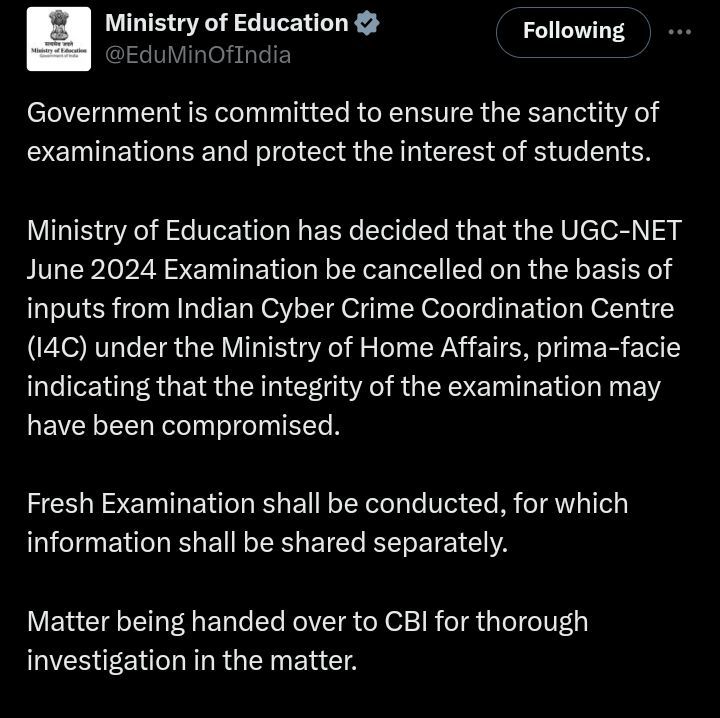Click the word Government starting the post
This screenshot has height=718, width=720.
click(x=104, y=112)
